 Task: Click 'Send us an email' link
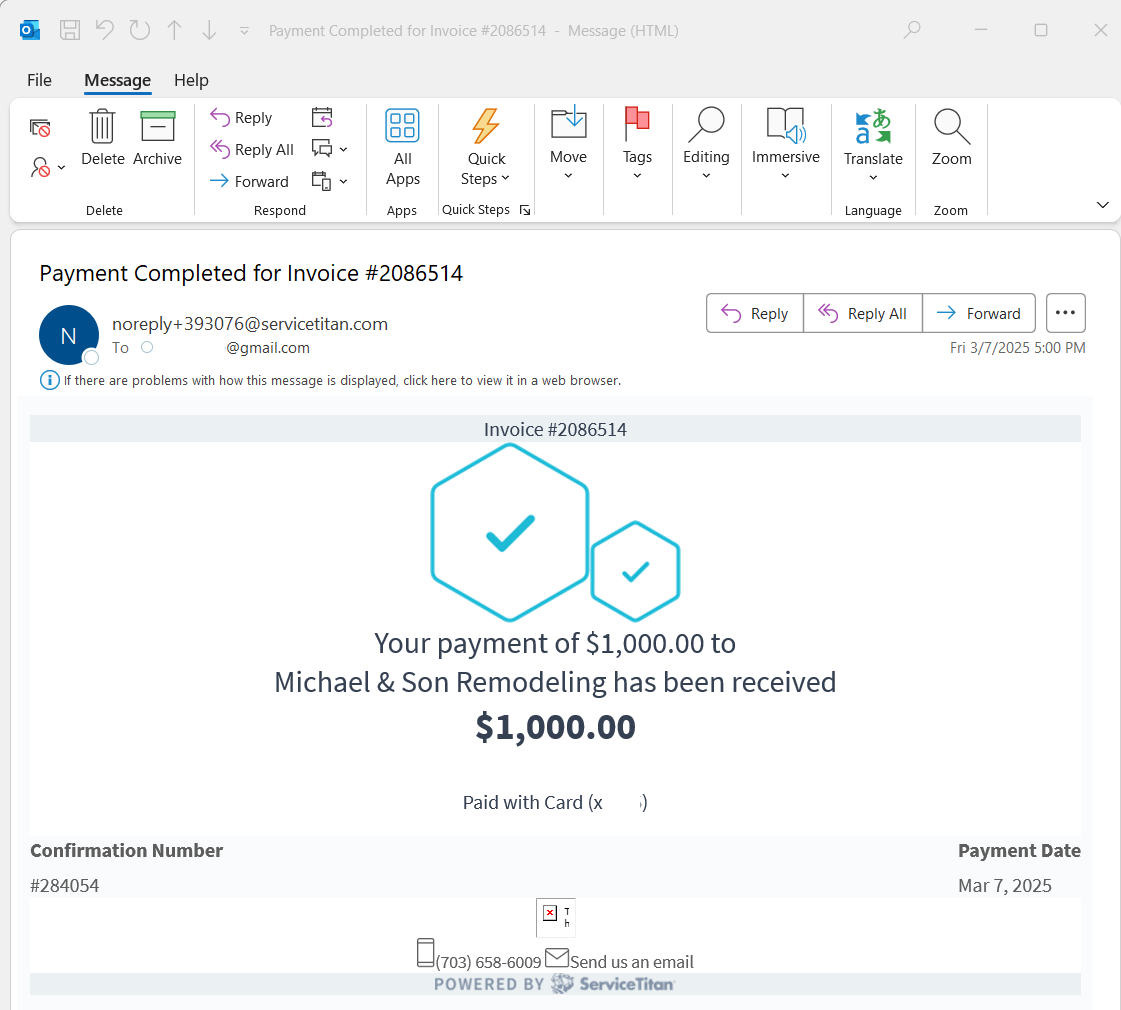(631, 962)
